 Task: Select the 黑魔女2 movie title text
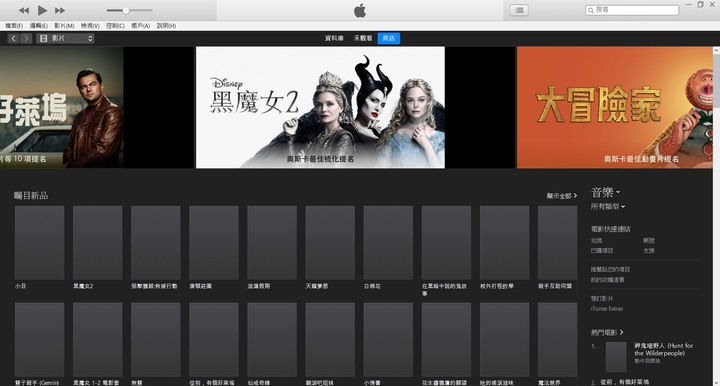click(83, 286)
